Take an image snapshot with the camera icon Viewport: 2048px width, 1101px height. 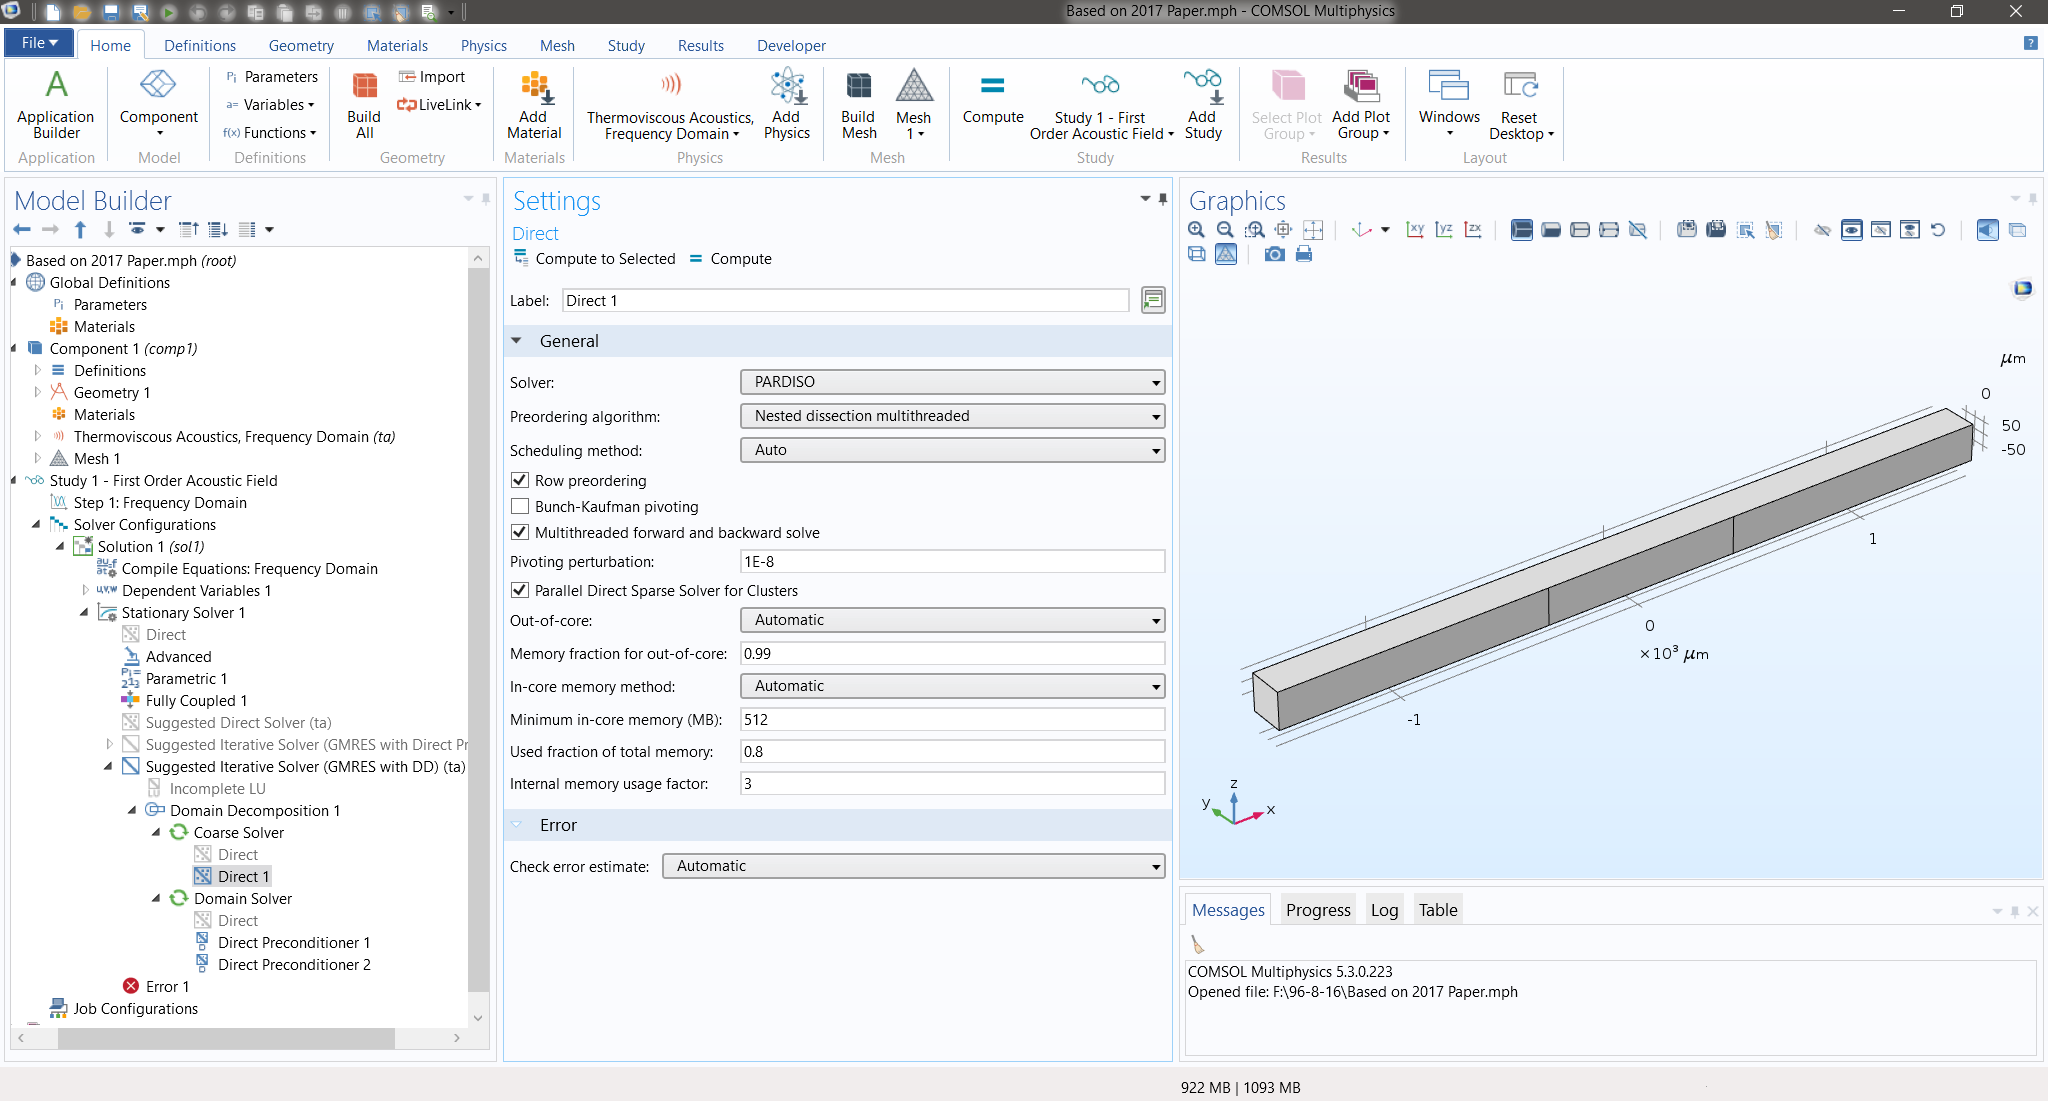(1274, 254)
